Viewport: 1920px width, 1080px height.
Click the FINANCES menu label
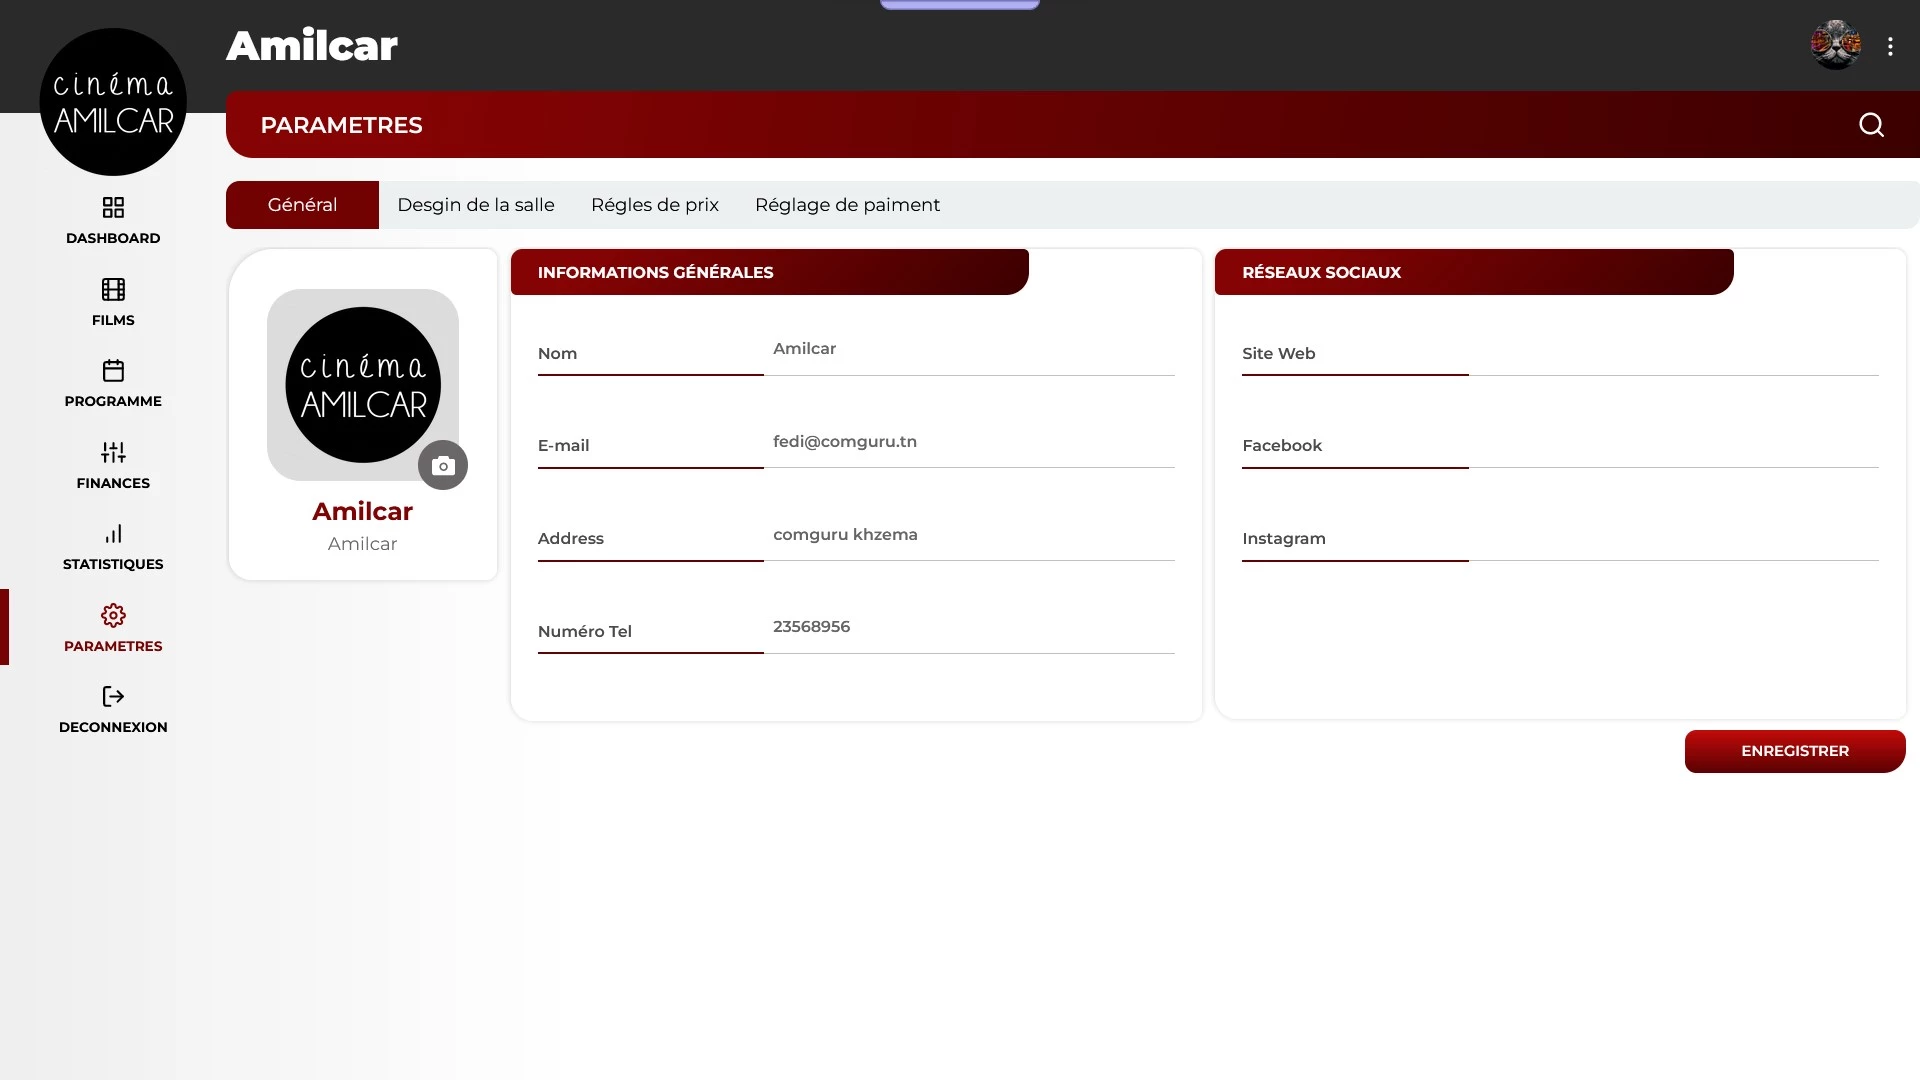click(x=113, y=483)
